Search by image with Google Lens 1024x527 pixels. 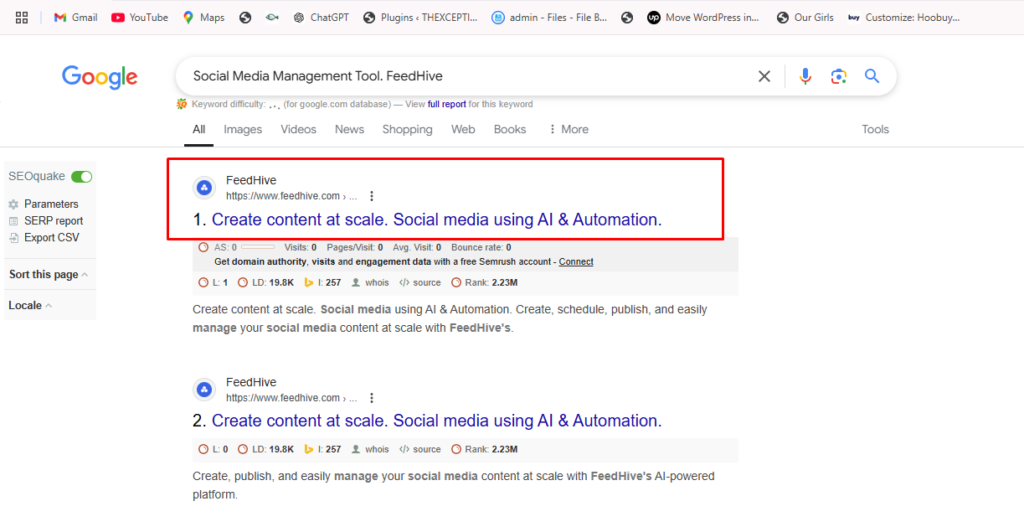(x=839, y=76)
